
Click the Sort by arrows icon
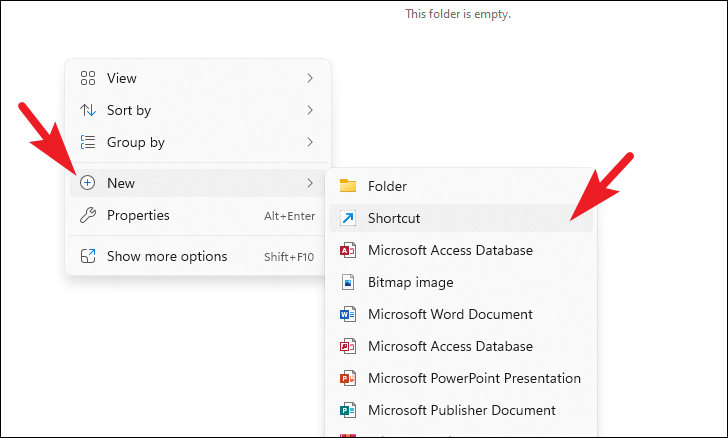pos(87,110)
